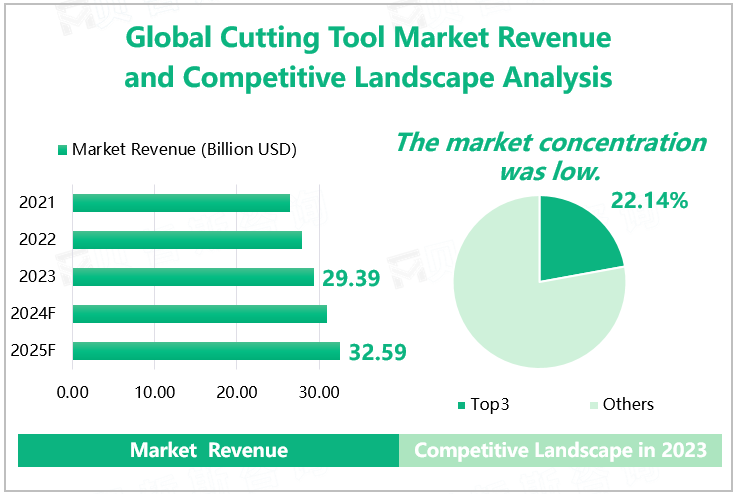Select the 2022 revenue bar
736x494 pixels.
[x=187, y=240]
